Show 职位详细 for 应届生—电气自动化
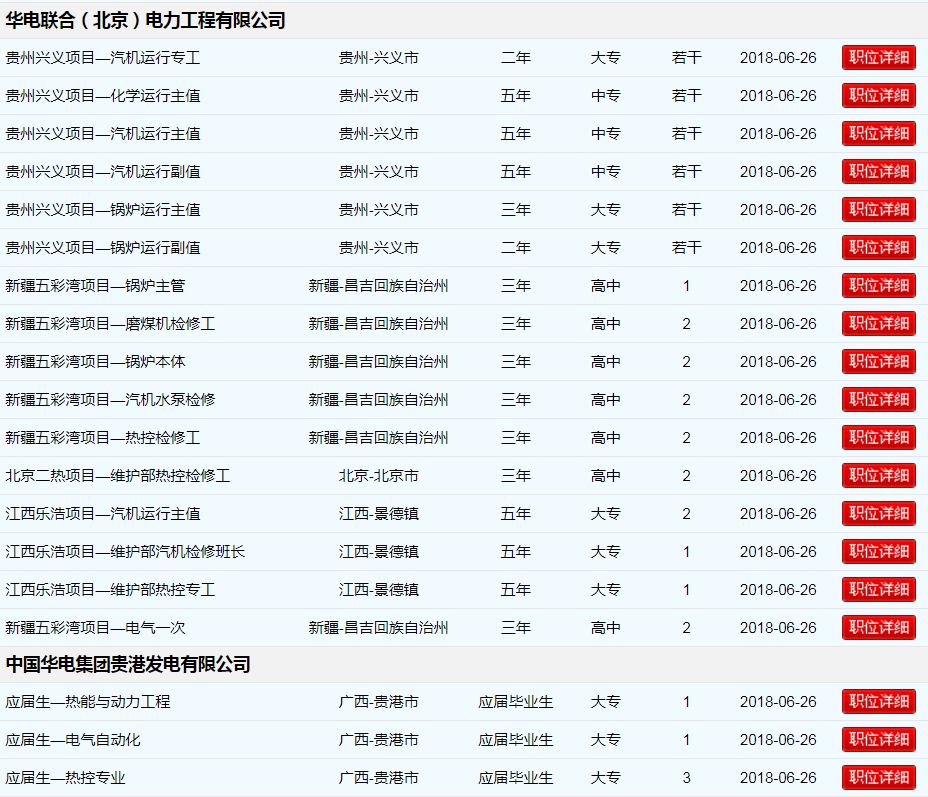 coord(879,739)
